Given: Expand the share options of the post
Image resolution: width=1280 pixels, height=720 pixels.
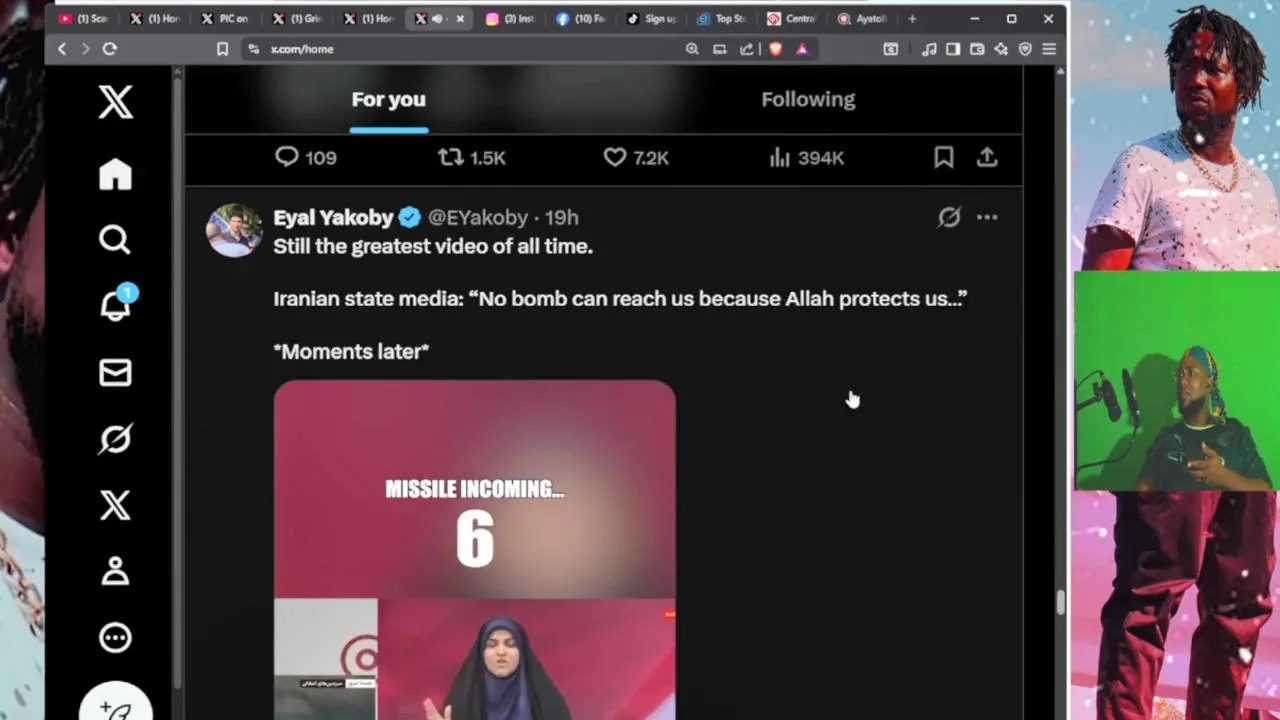Looking at the screenshot, I should click(x=987, y=157).
